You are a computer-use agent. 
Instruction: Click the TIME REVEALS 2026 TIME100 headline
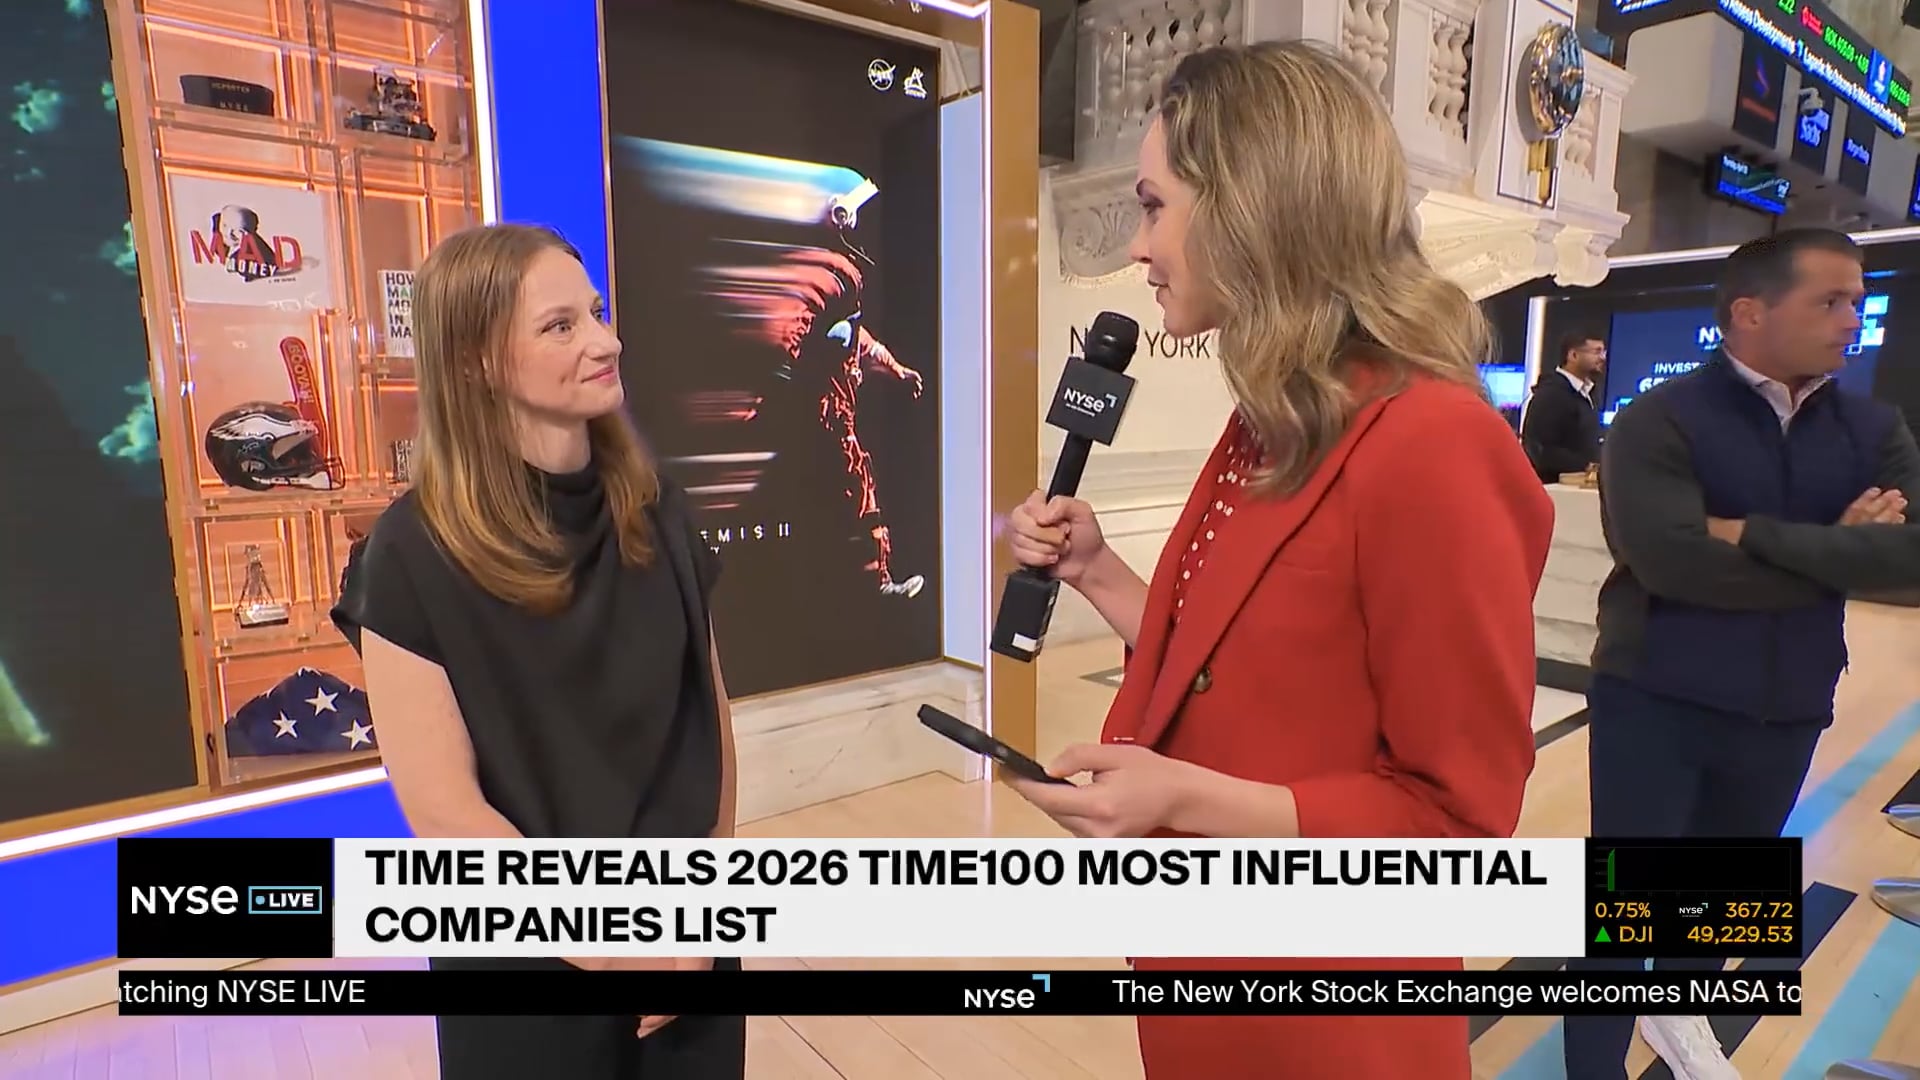(x=955, y=896)
